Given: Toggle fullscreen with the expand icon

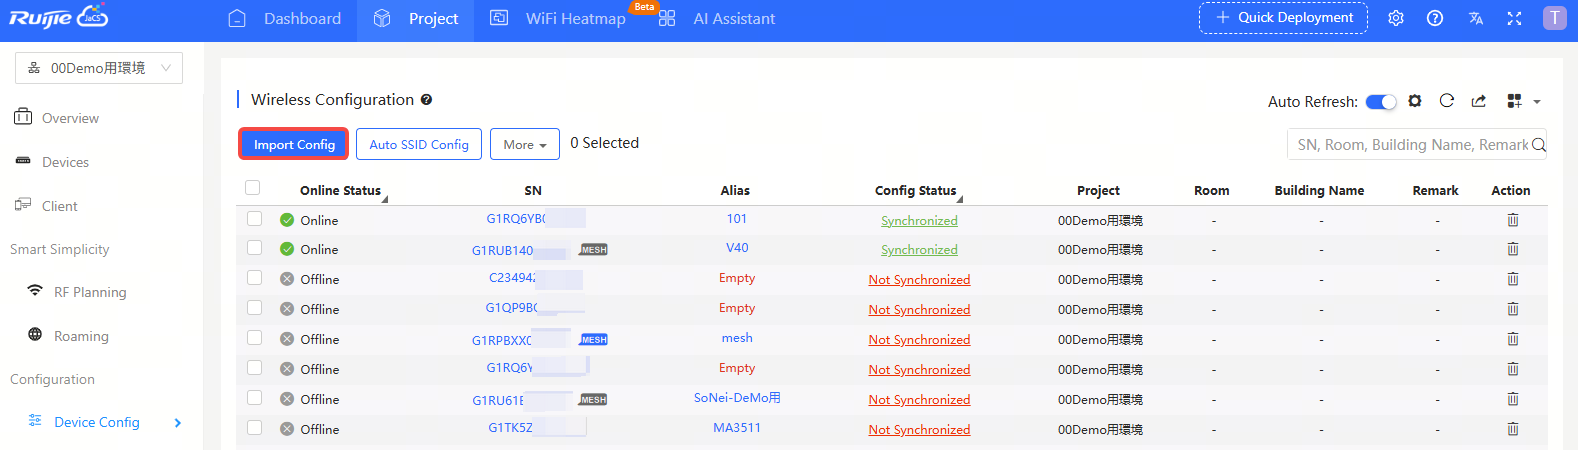Looking at the screenshot, I should click(1514, 18).
